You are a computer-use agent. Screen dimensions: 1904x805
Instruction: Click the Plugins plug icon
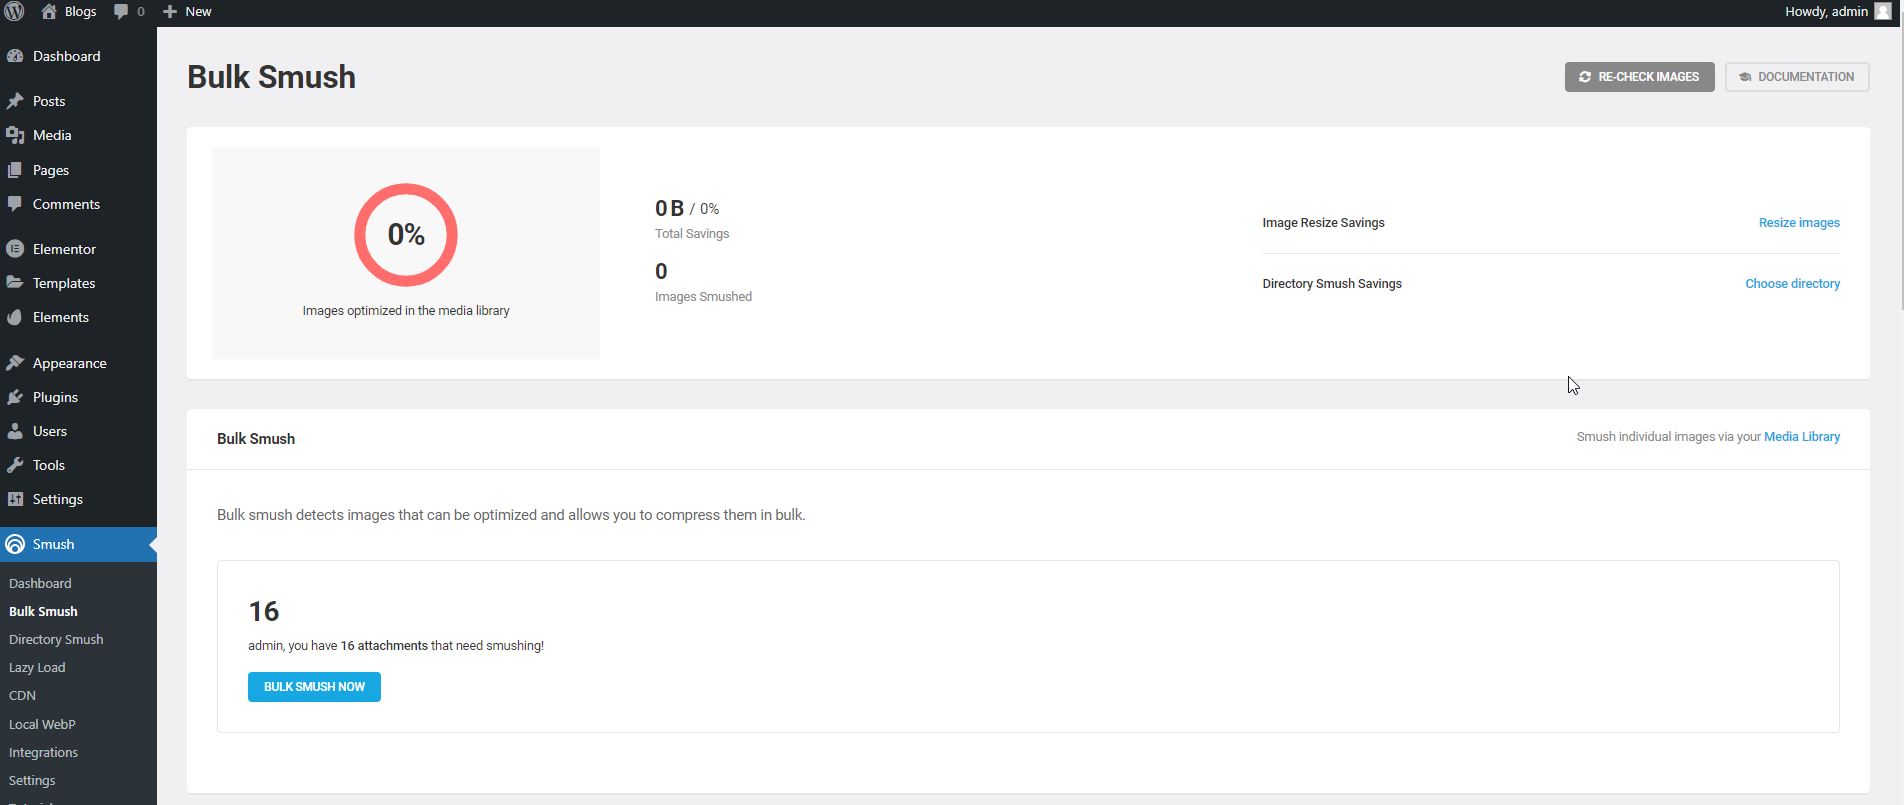(15, 397)
